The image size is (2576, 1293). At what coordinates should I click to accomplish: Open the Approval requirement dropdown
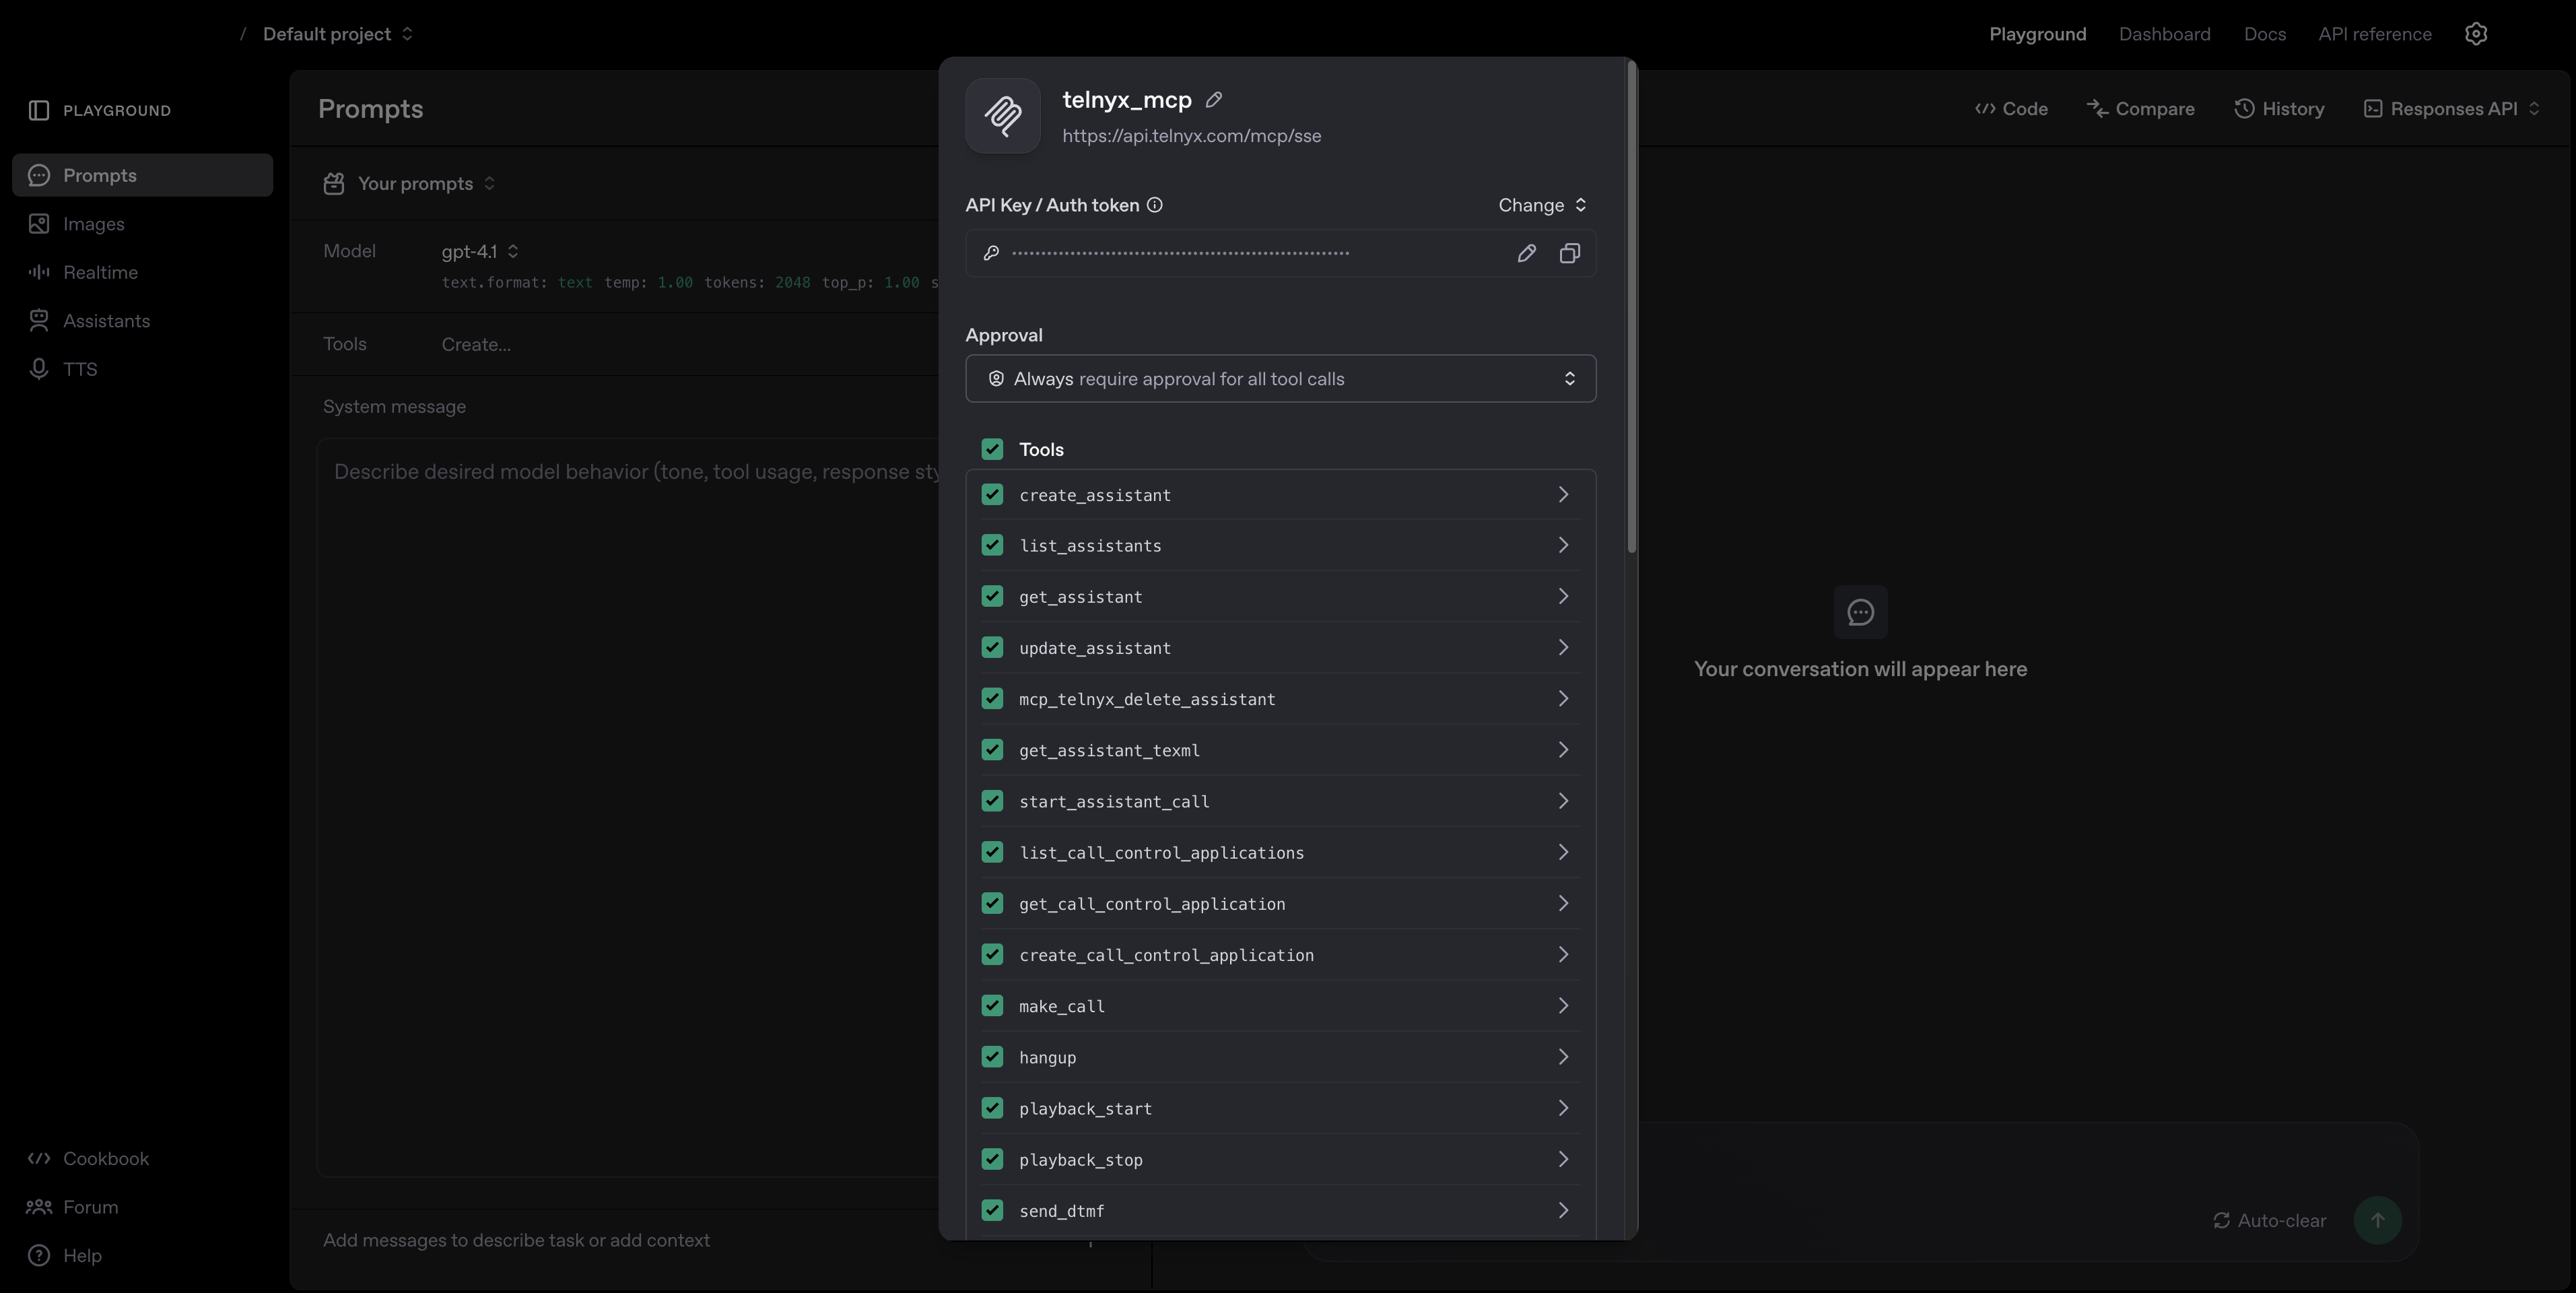pyautogui.click(x=1280, y=379)
